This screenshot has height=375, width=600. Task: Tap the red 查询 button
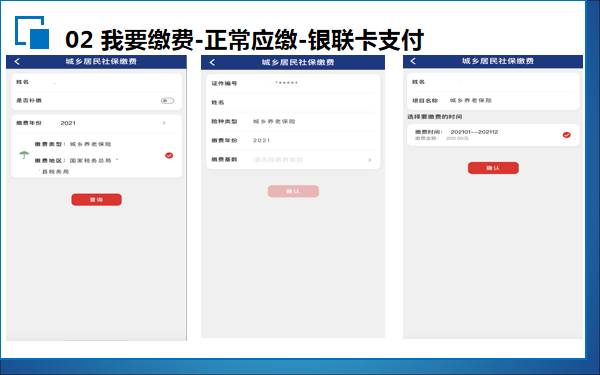(96, 200)
